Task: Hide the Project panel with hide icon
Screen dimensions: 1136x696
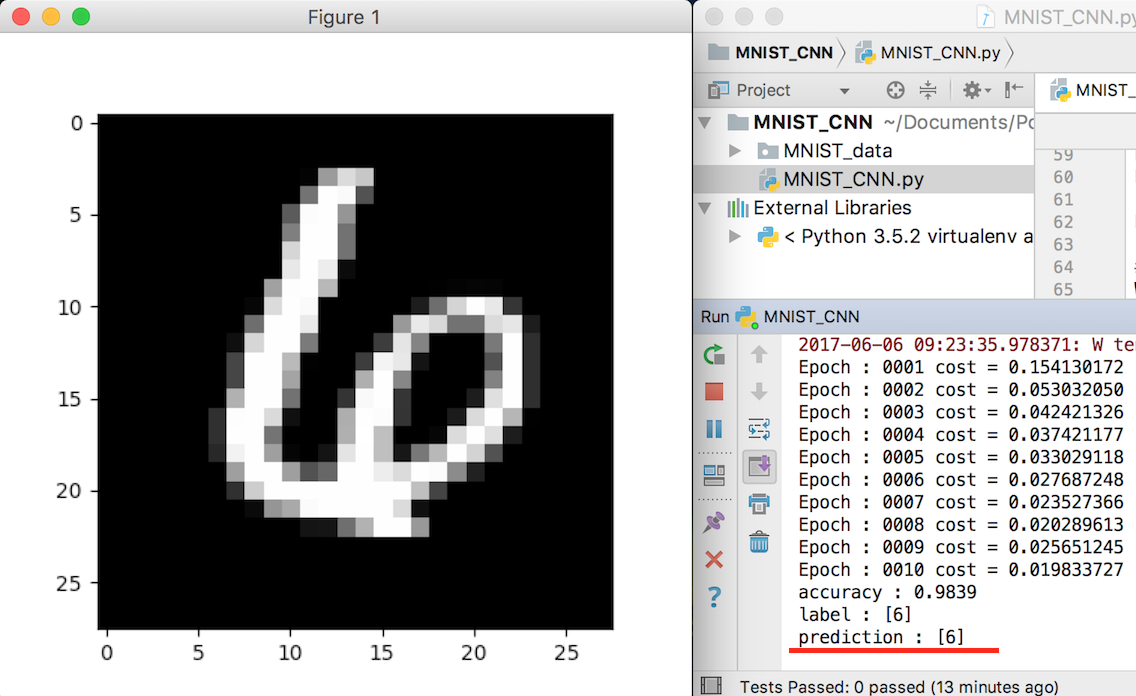Action: [x=1014, y=90]
